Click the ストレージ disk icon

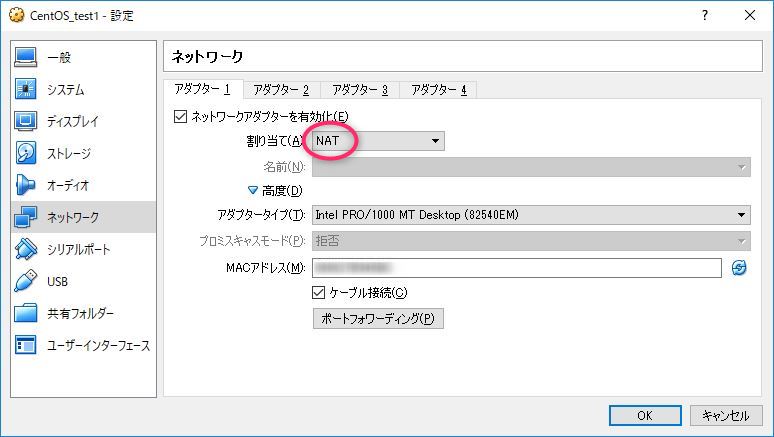[x=25, y=153]
